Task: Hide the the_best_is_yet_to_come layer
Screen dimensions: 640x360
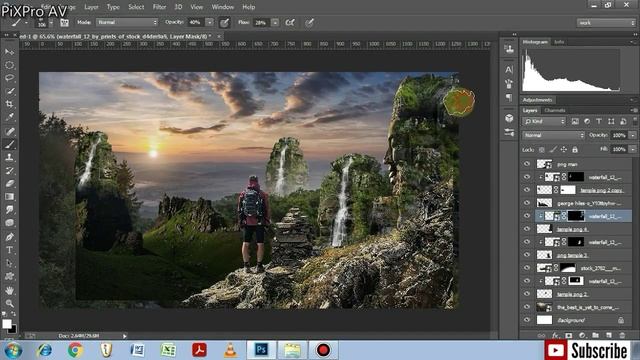Action: 527,307
